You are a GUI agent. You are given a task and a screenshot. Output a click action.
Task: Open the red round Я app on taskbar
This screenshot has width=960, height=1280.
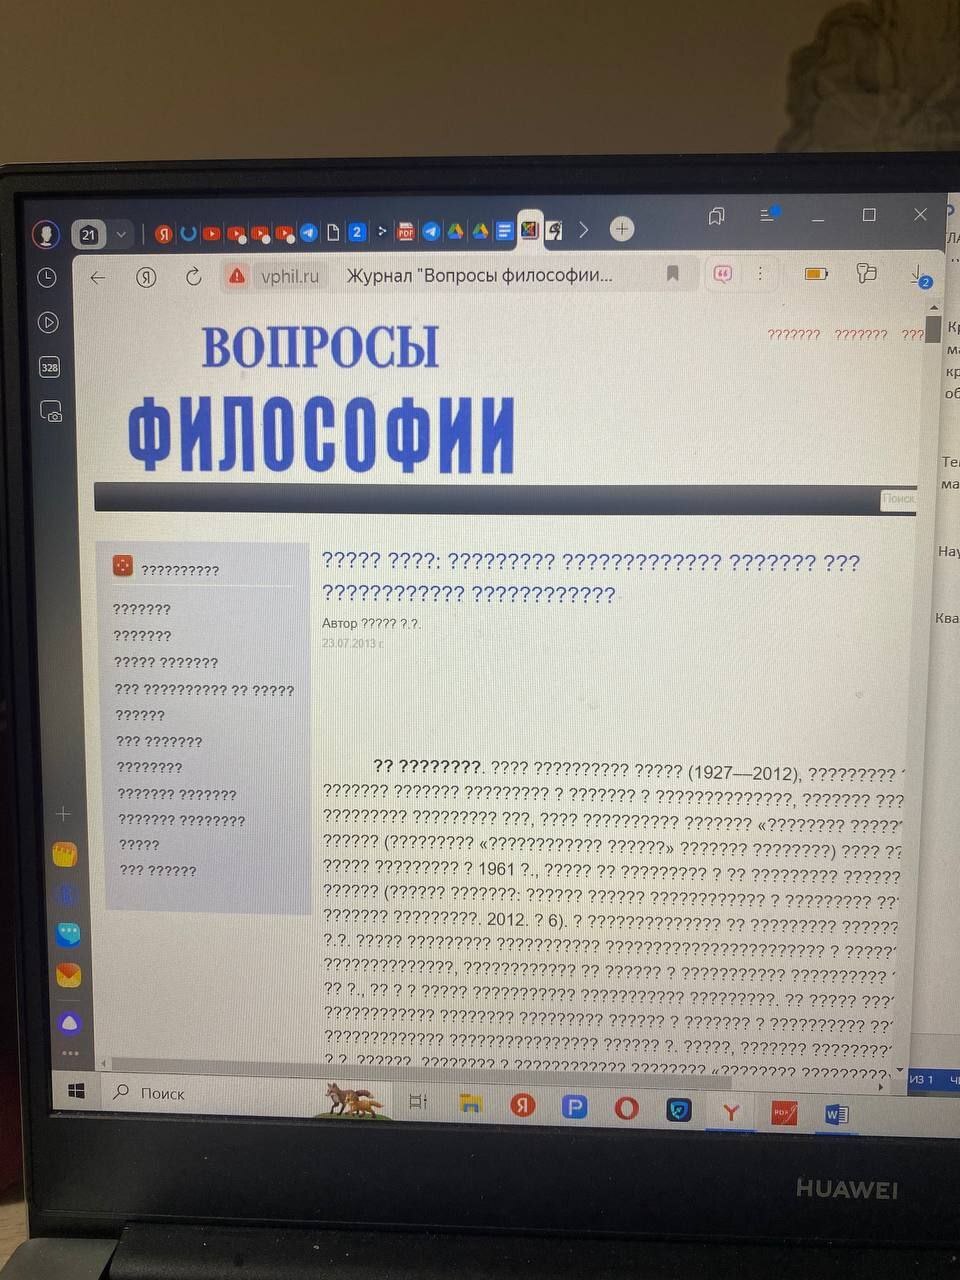[522, 1105]
